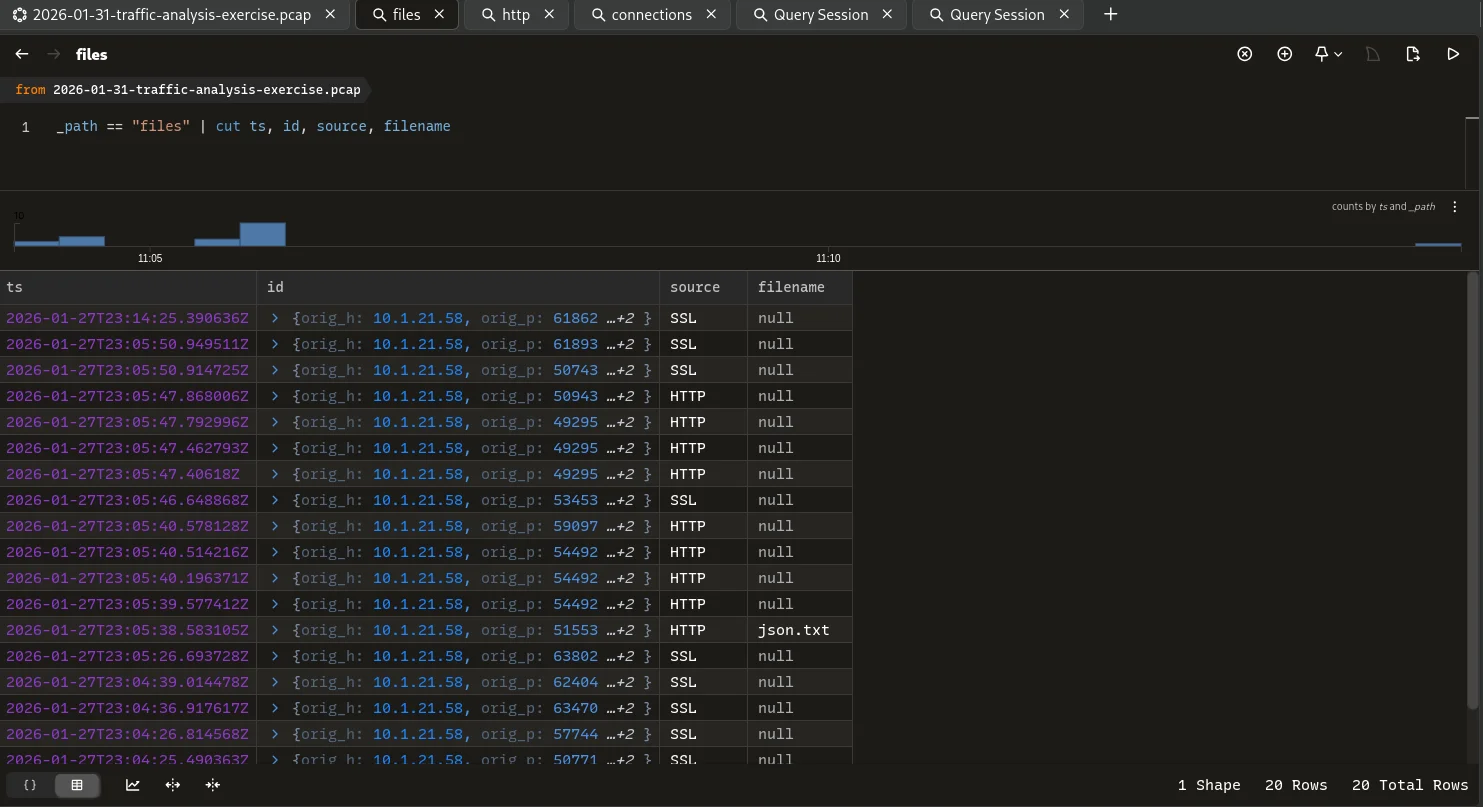The height and width of the screenshot is (807, 1483).
Task: Click the pin icon in the toolbar
Action: pyautogui.click(x=1322, y=54)
